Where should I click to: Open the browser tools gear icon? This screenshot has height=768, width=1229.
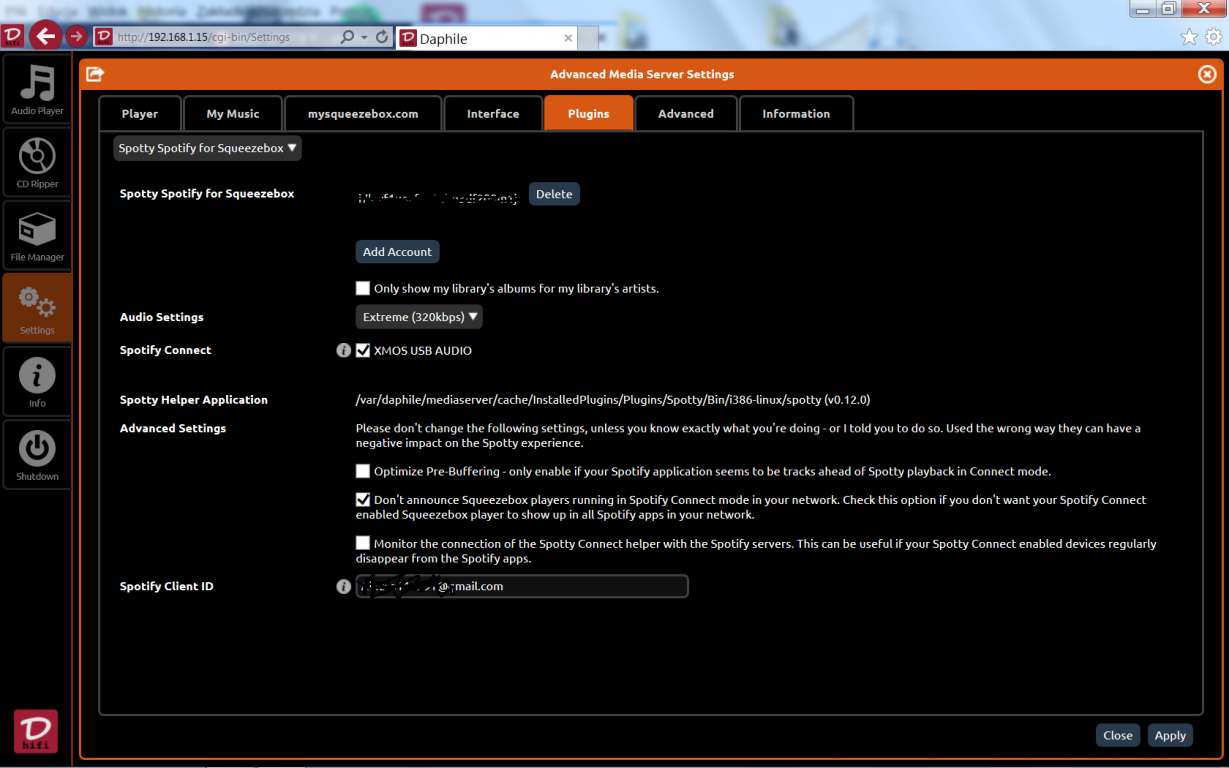point(1213,37)
